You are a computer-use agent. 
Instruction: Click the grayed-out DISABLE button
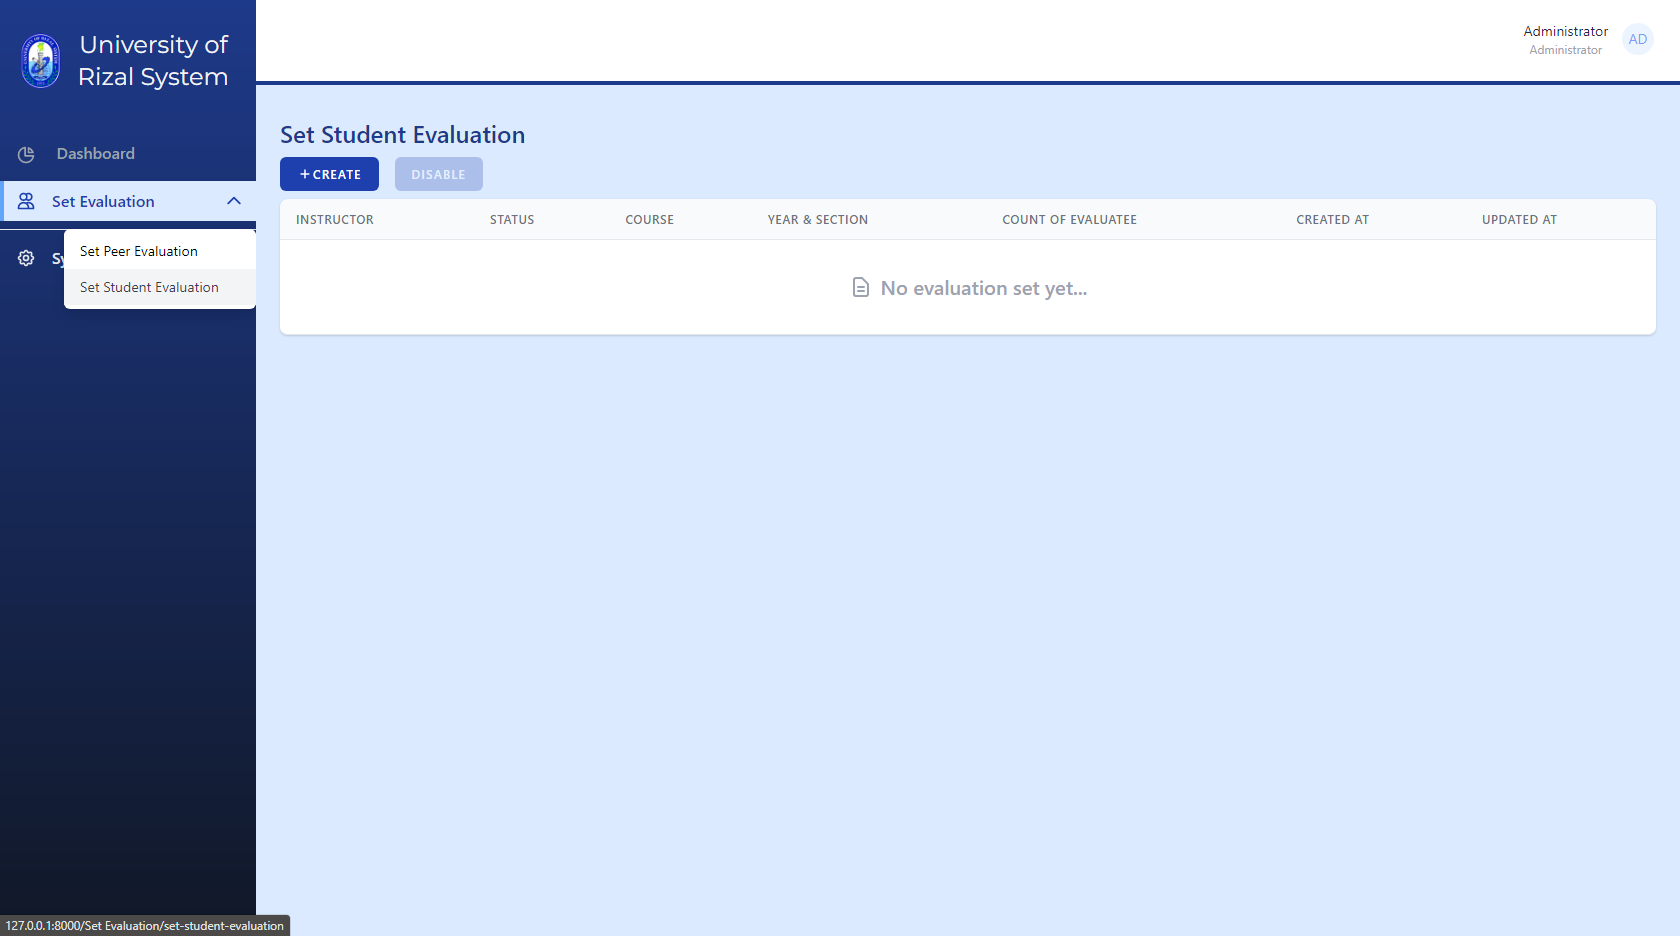point(438,174)
